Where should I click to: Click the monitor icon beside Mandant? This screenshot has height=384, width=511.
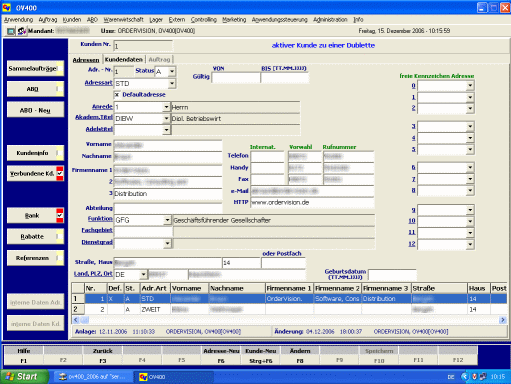(x=11, y=31)
